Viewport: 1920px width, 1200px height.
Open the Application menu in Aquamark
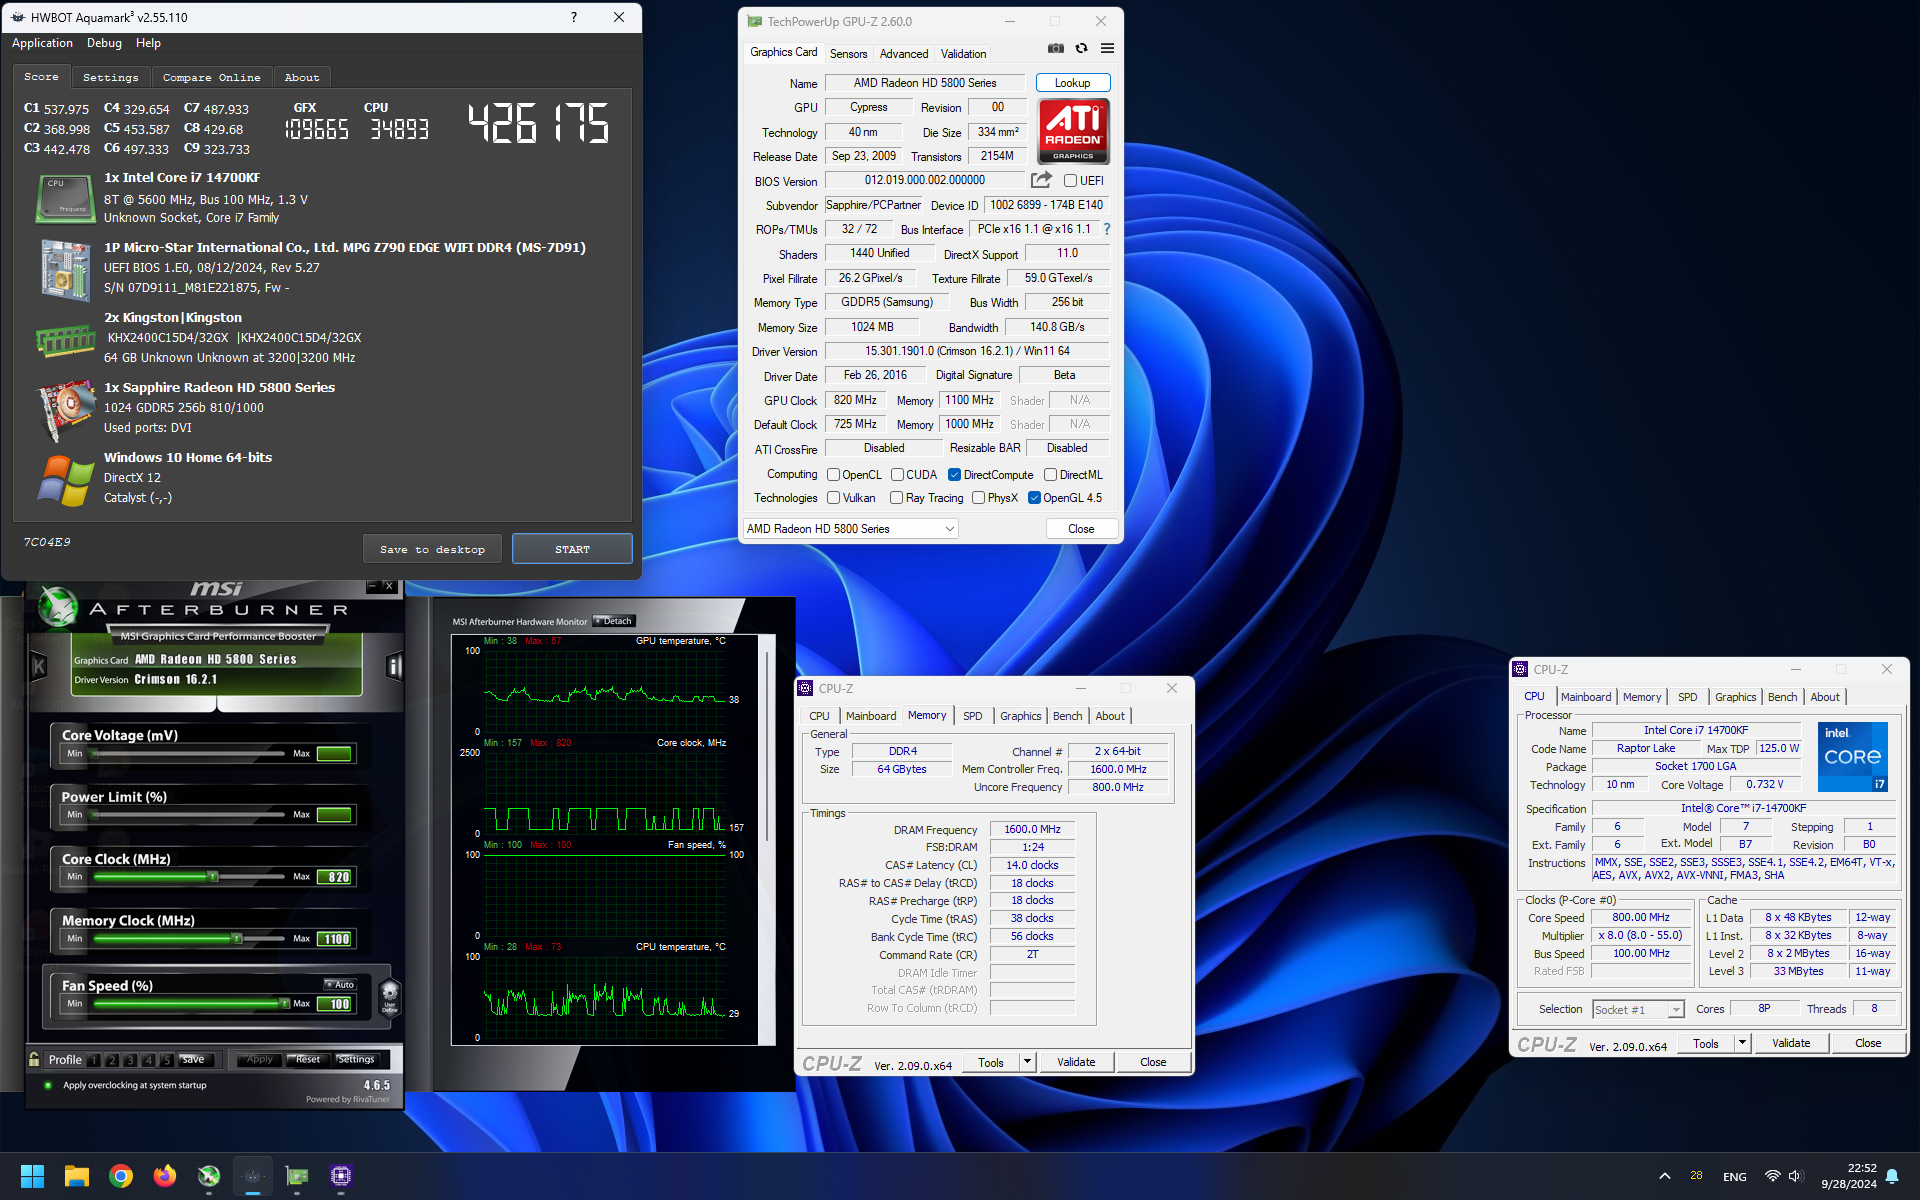coord(42,43)
